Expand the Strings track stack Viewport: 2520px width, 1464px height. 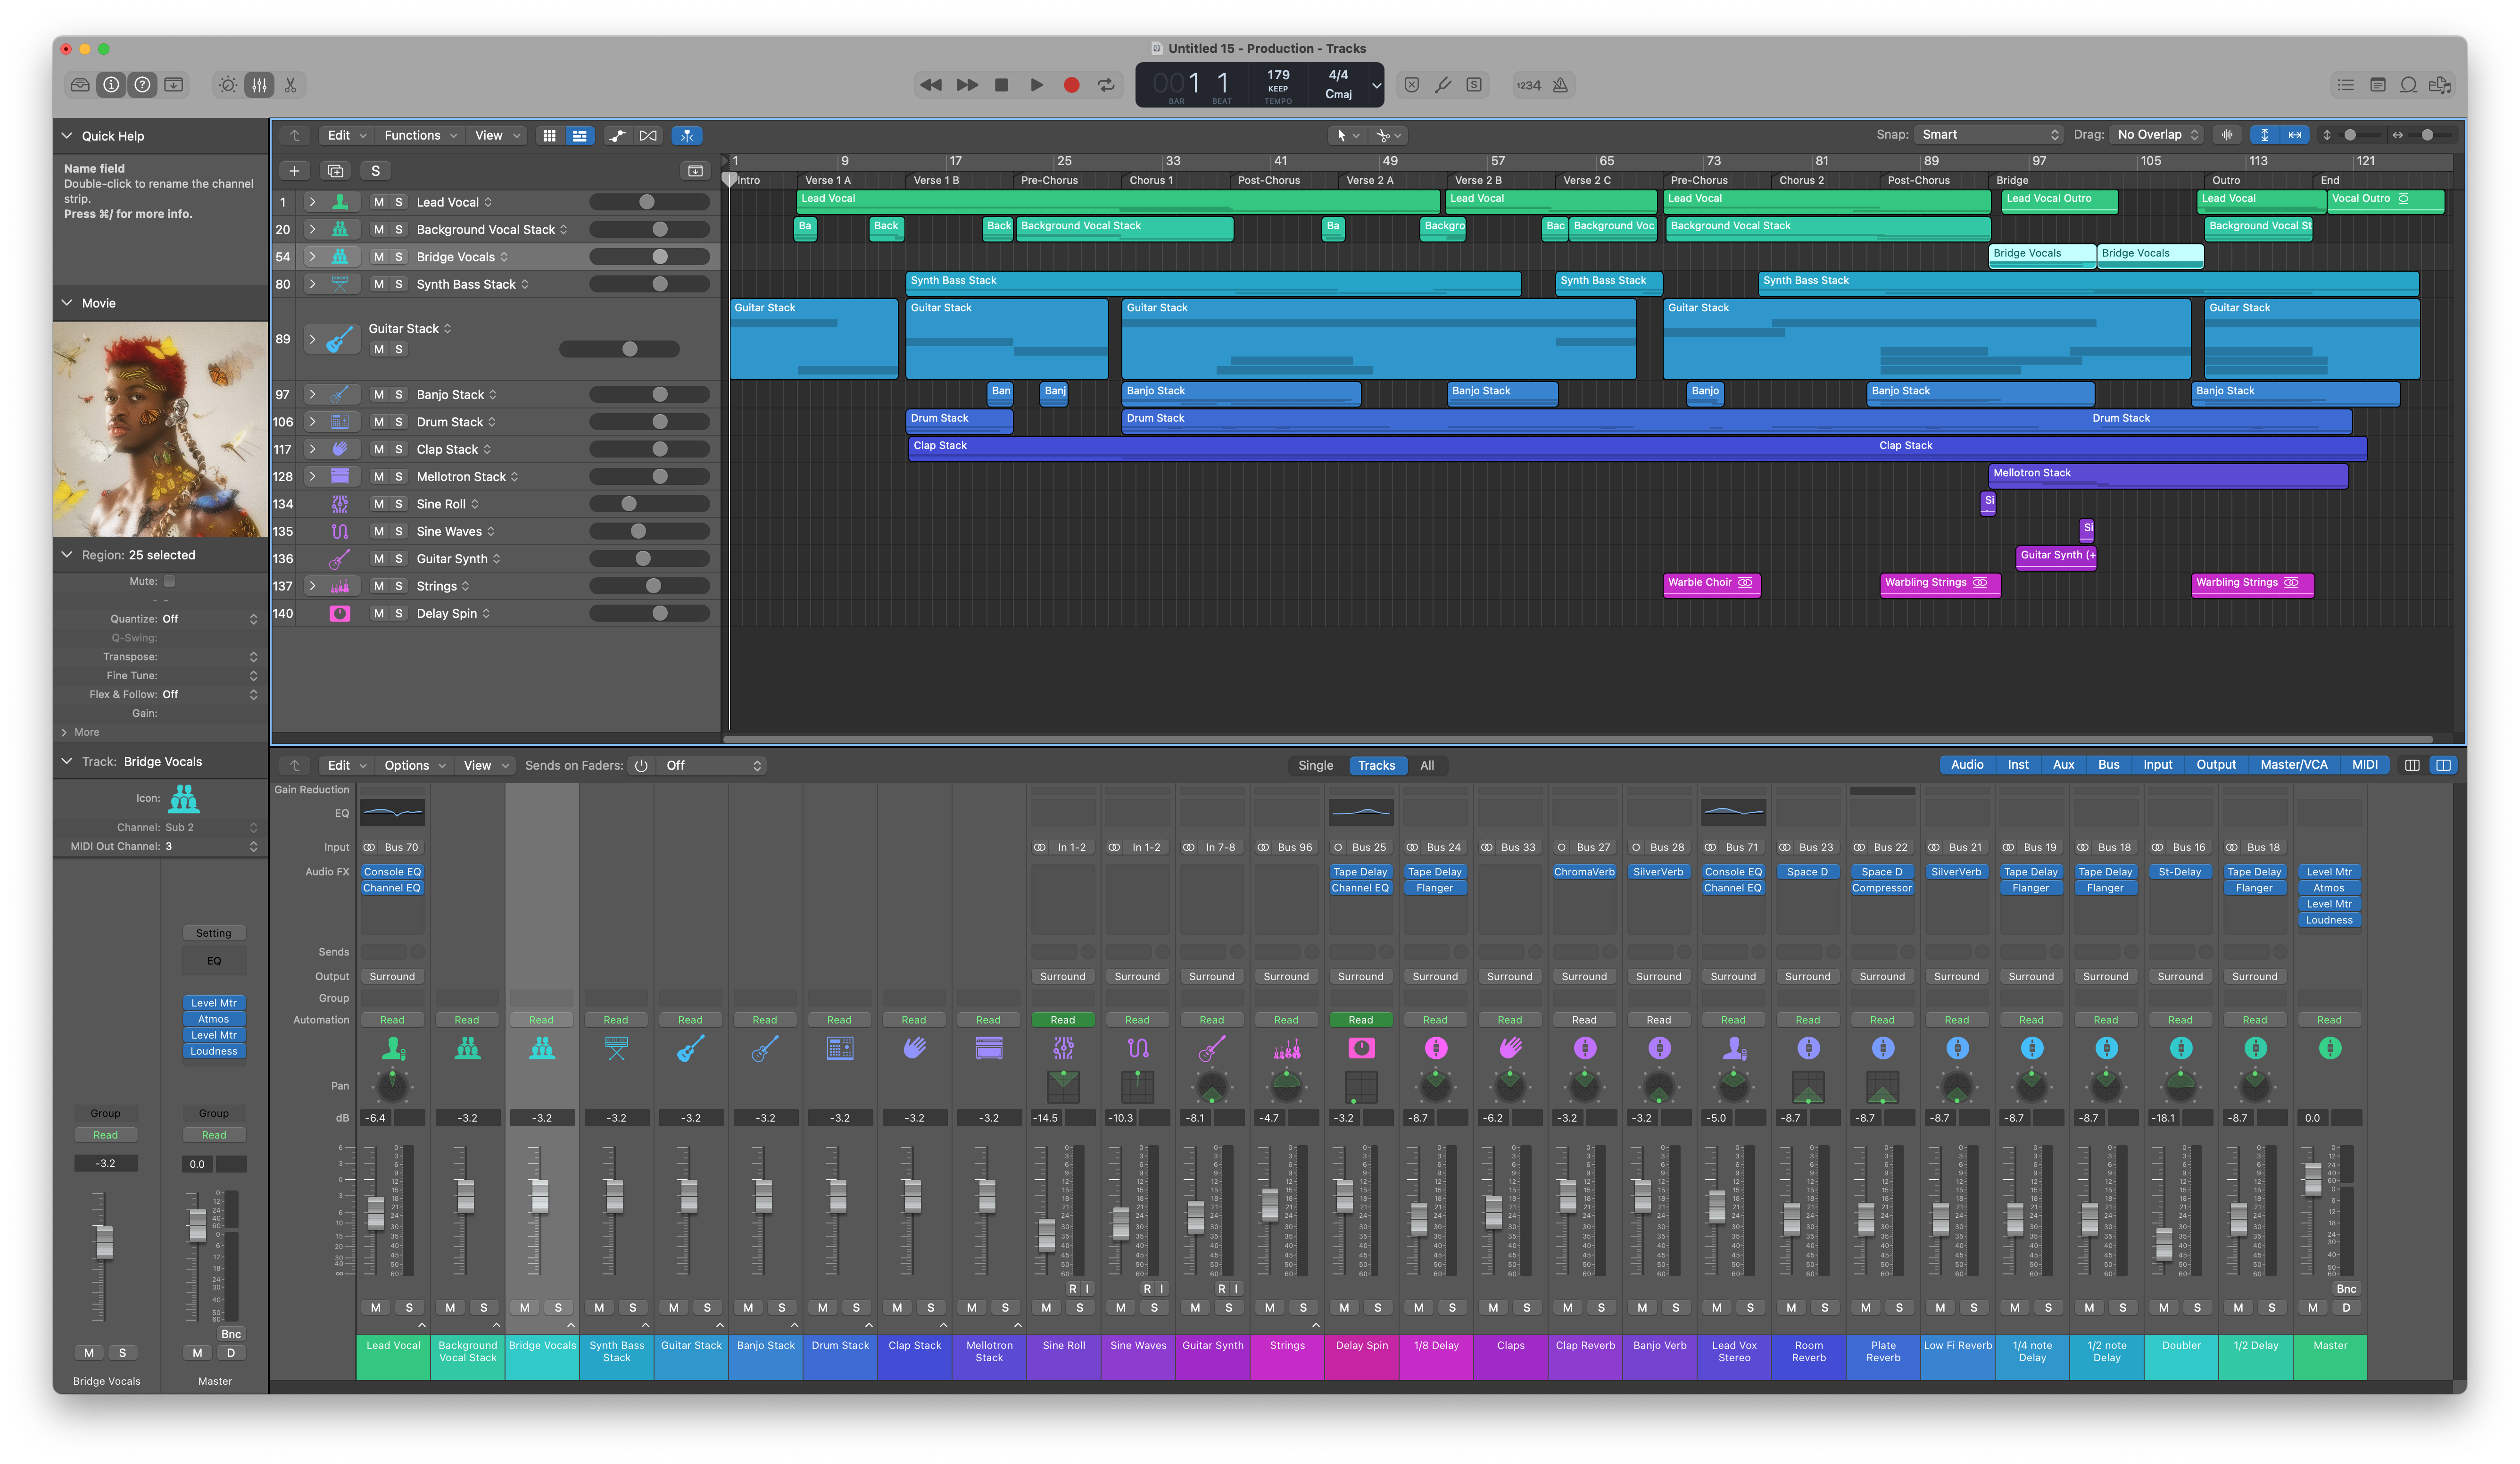(x=312, y=586)
